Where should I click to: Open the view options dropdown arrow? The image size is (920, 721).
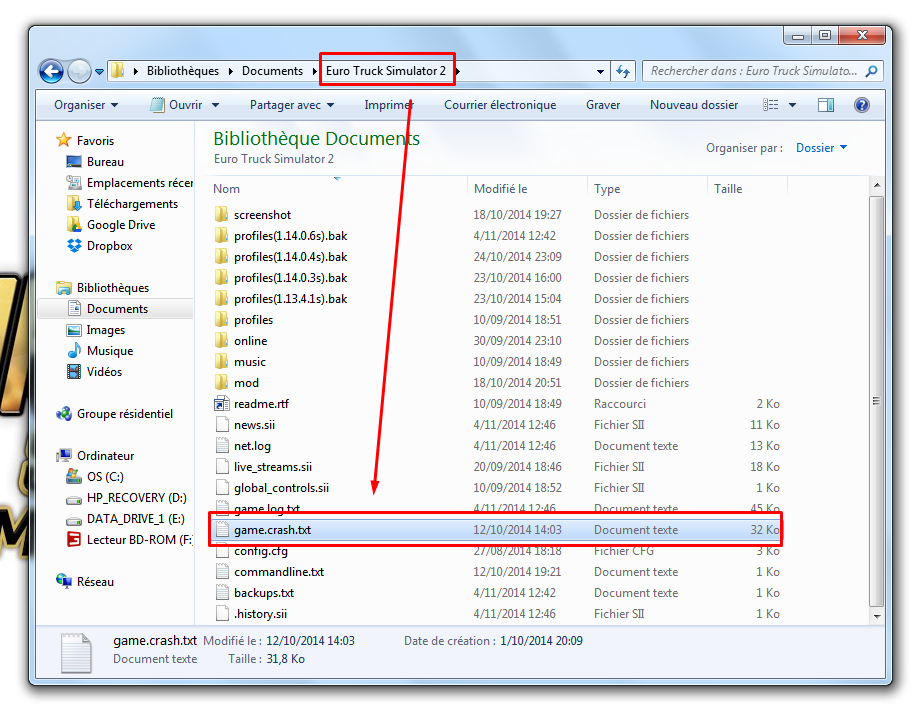click(x=793, y=106)
